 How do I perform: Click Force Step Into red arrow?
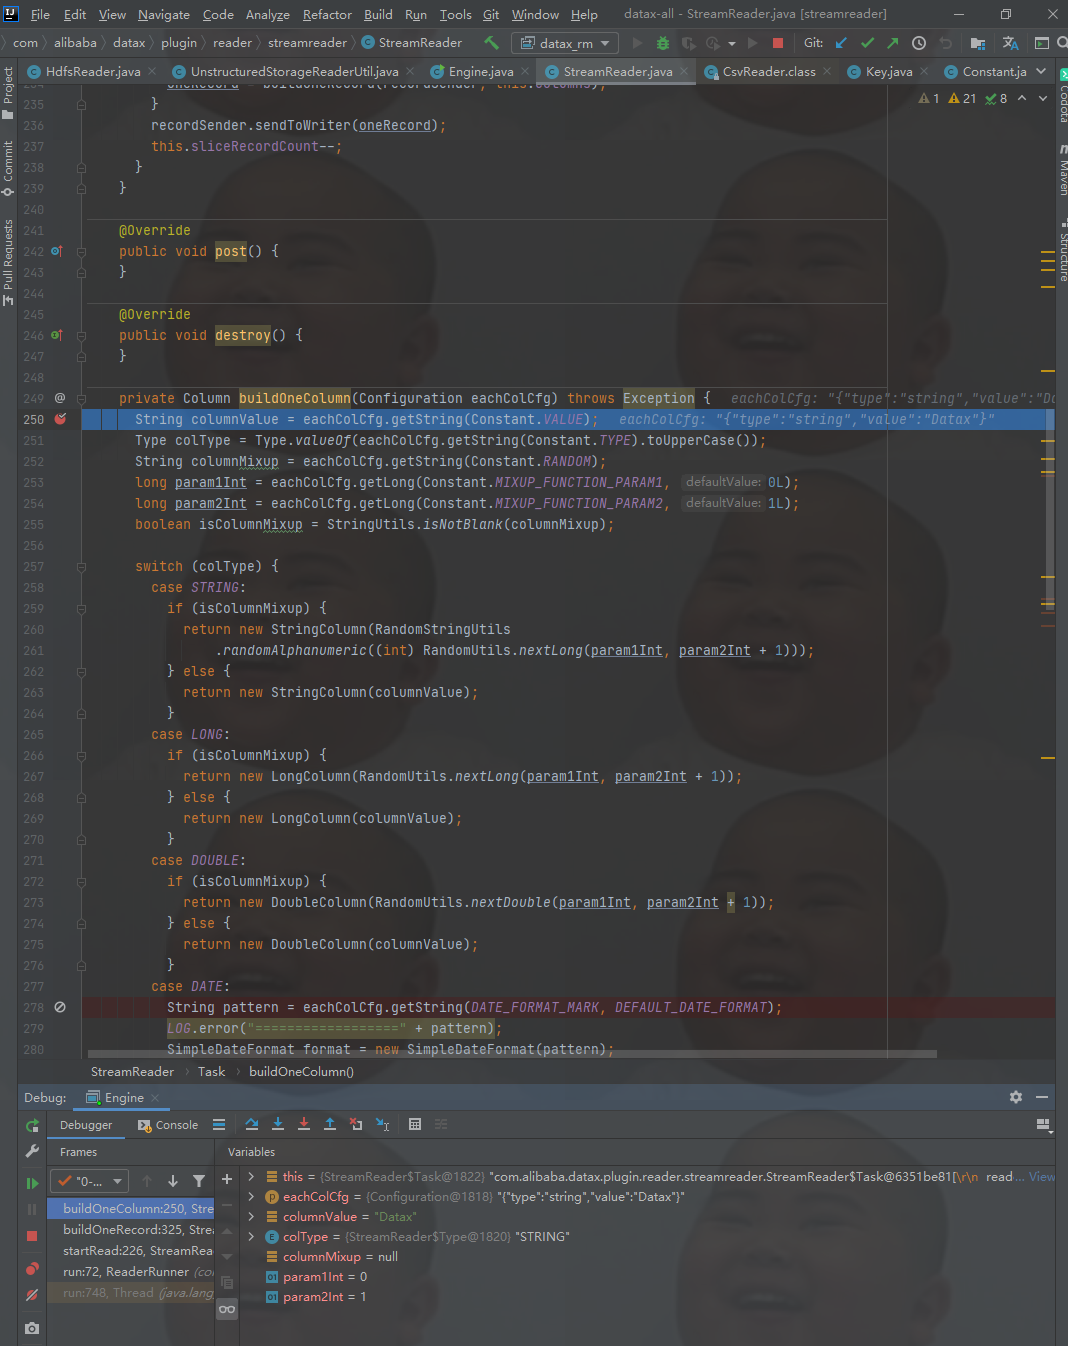(304, 1124)
